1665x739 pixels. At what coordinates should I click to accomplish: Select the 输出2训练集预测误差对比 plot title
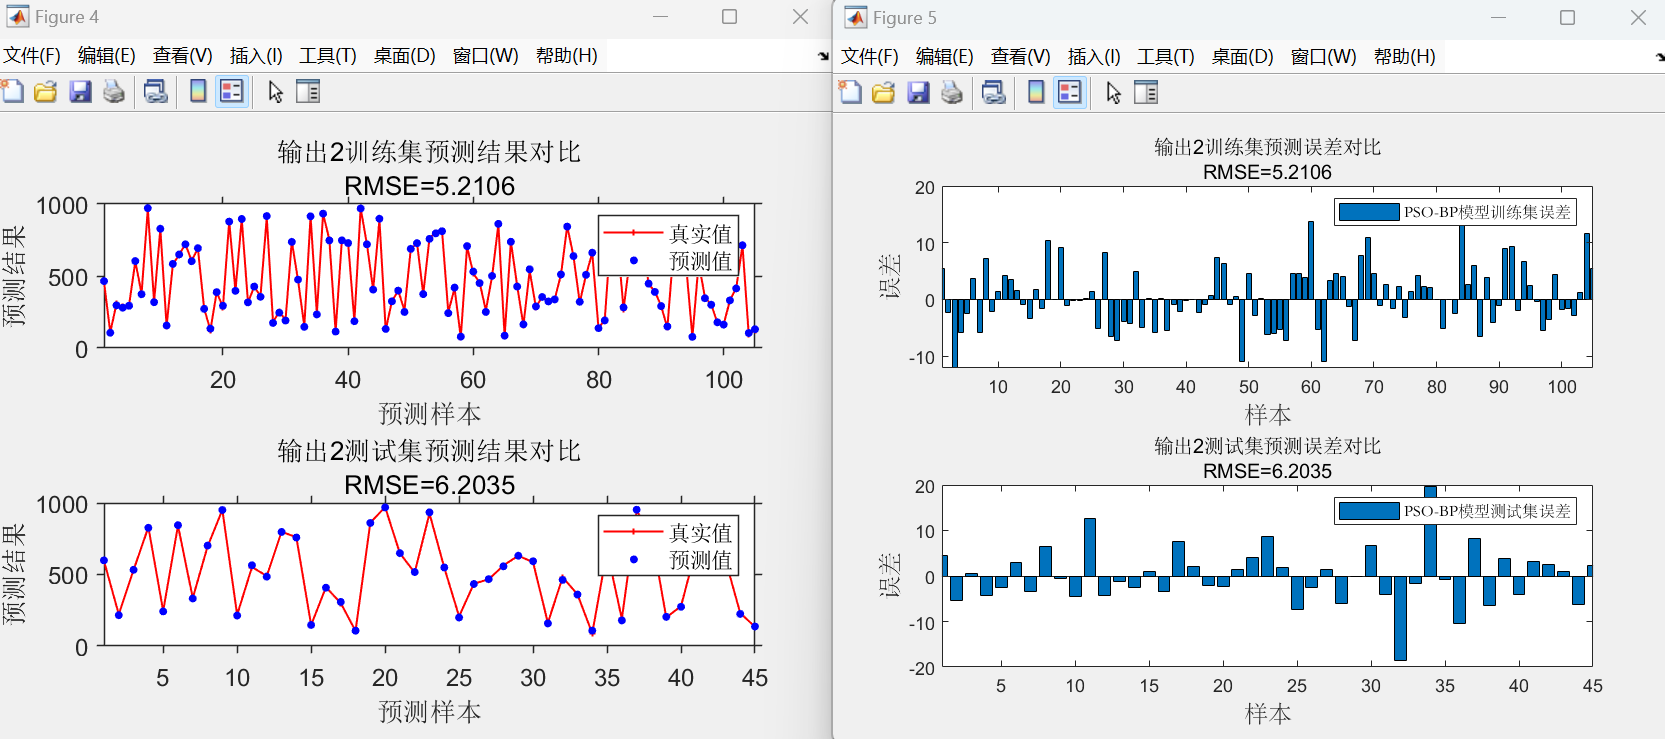[1267, 148]
